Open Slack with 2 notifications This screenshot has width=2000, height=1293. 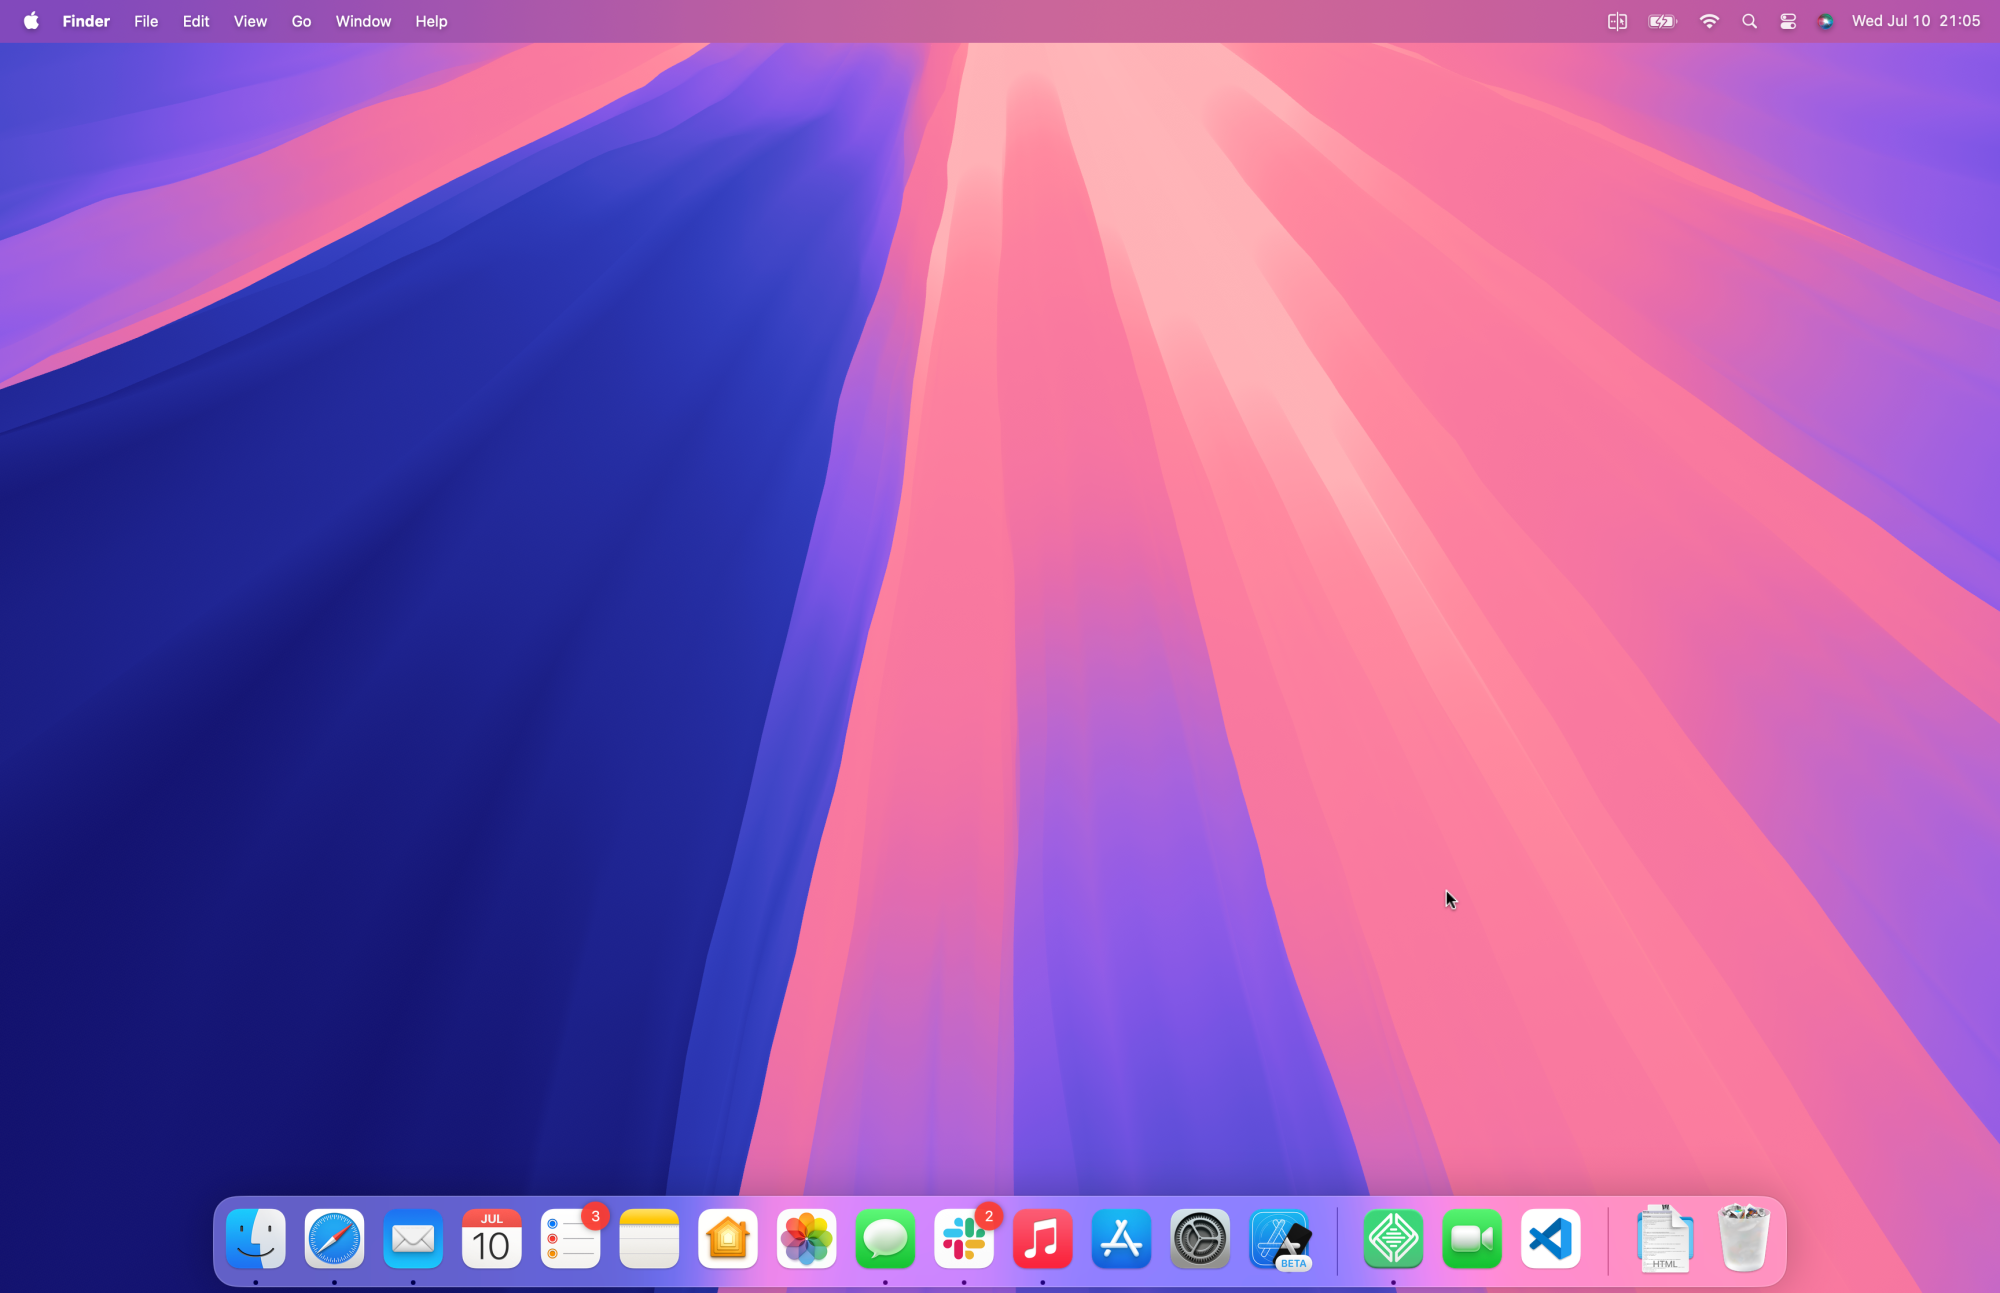(964, 1239)
